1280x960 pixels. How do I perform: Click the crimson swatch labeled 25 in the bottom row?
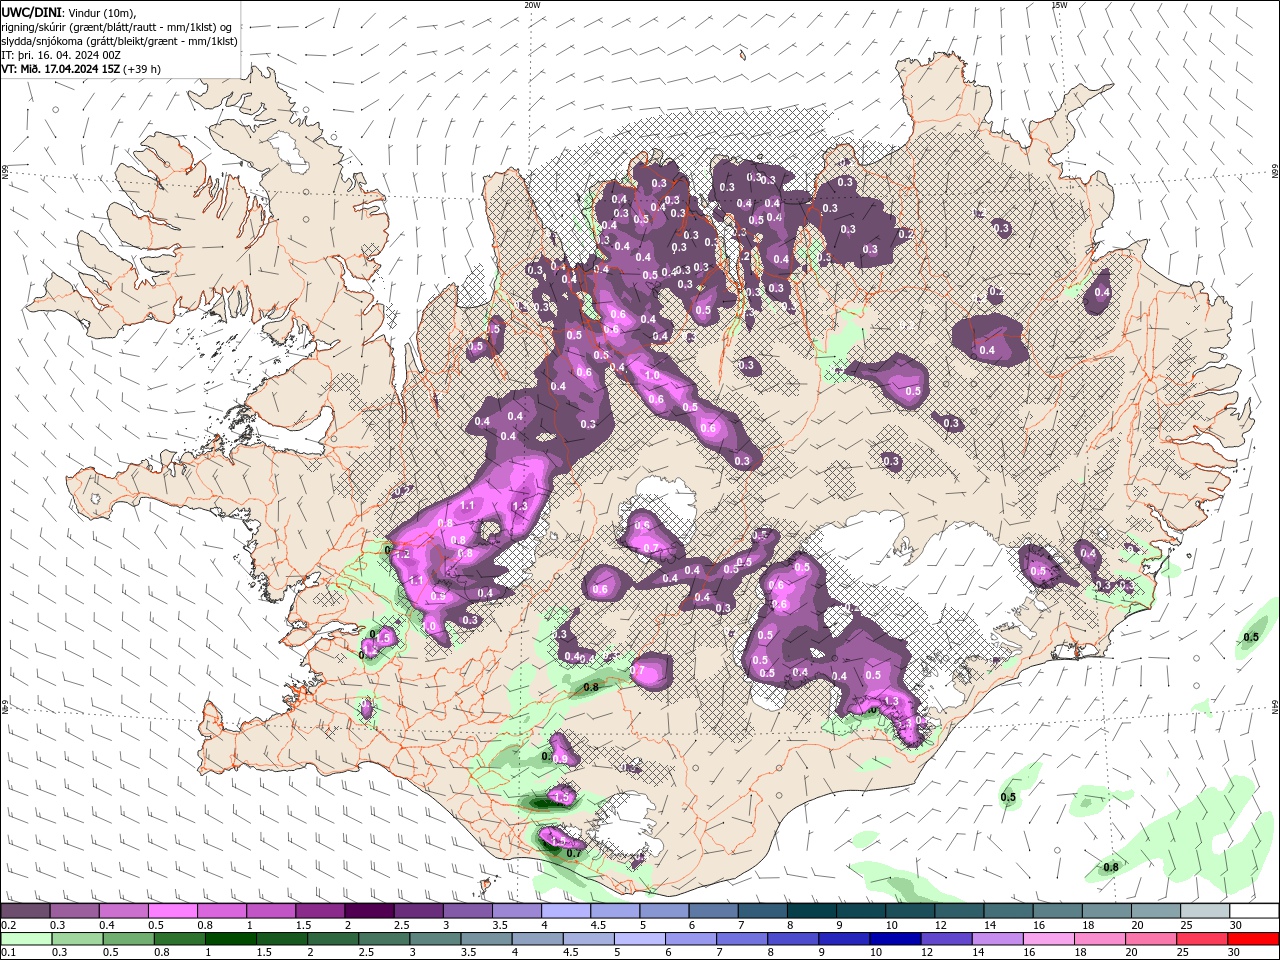1201,939
